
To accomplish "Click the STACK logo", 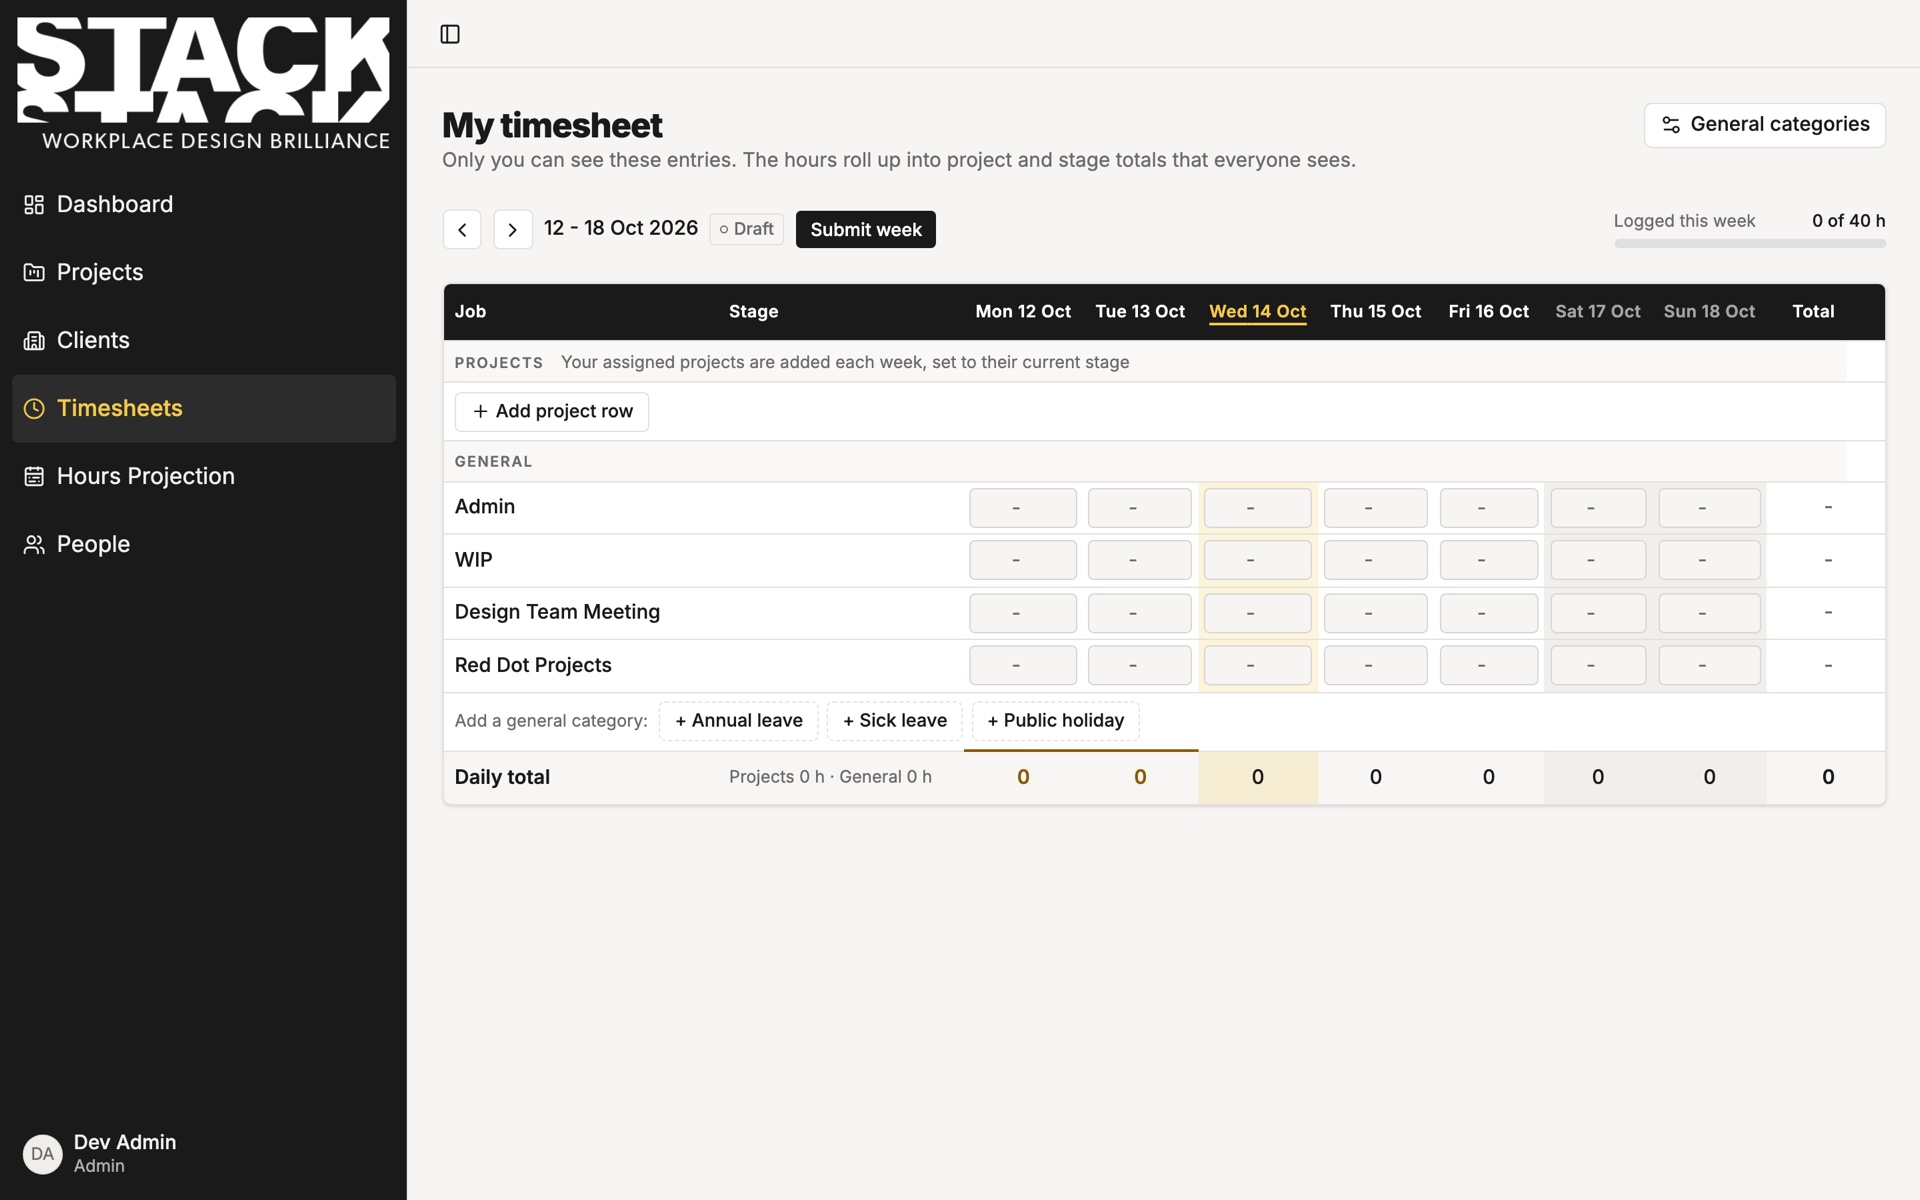I will coord(203,84).
